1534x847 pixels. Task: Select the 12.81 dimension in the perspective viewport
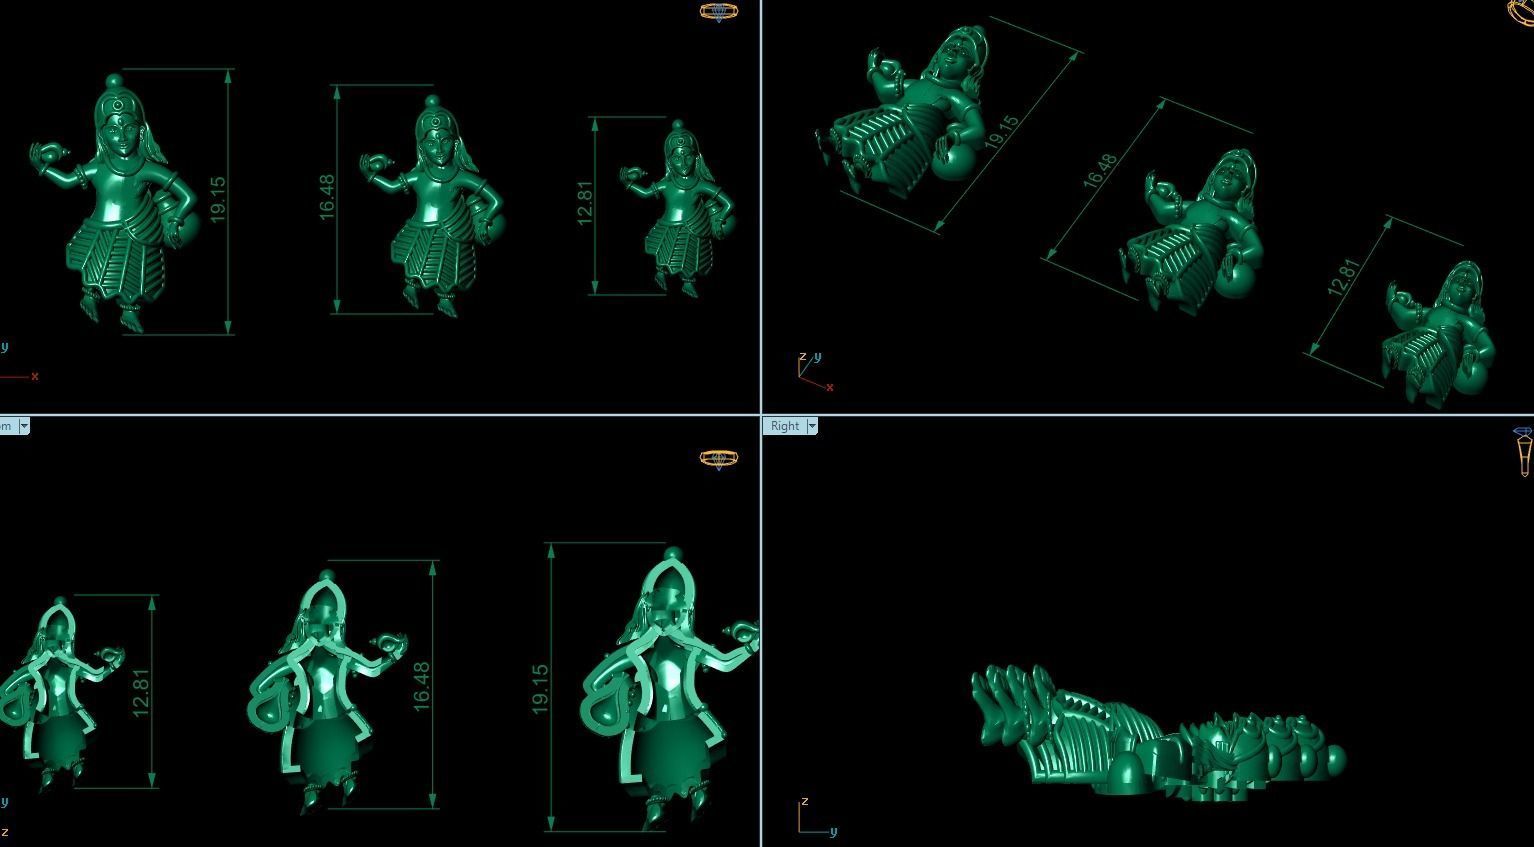1343,277
